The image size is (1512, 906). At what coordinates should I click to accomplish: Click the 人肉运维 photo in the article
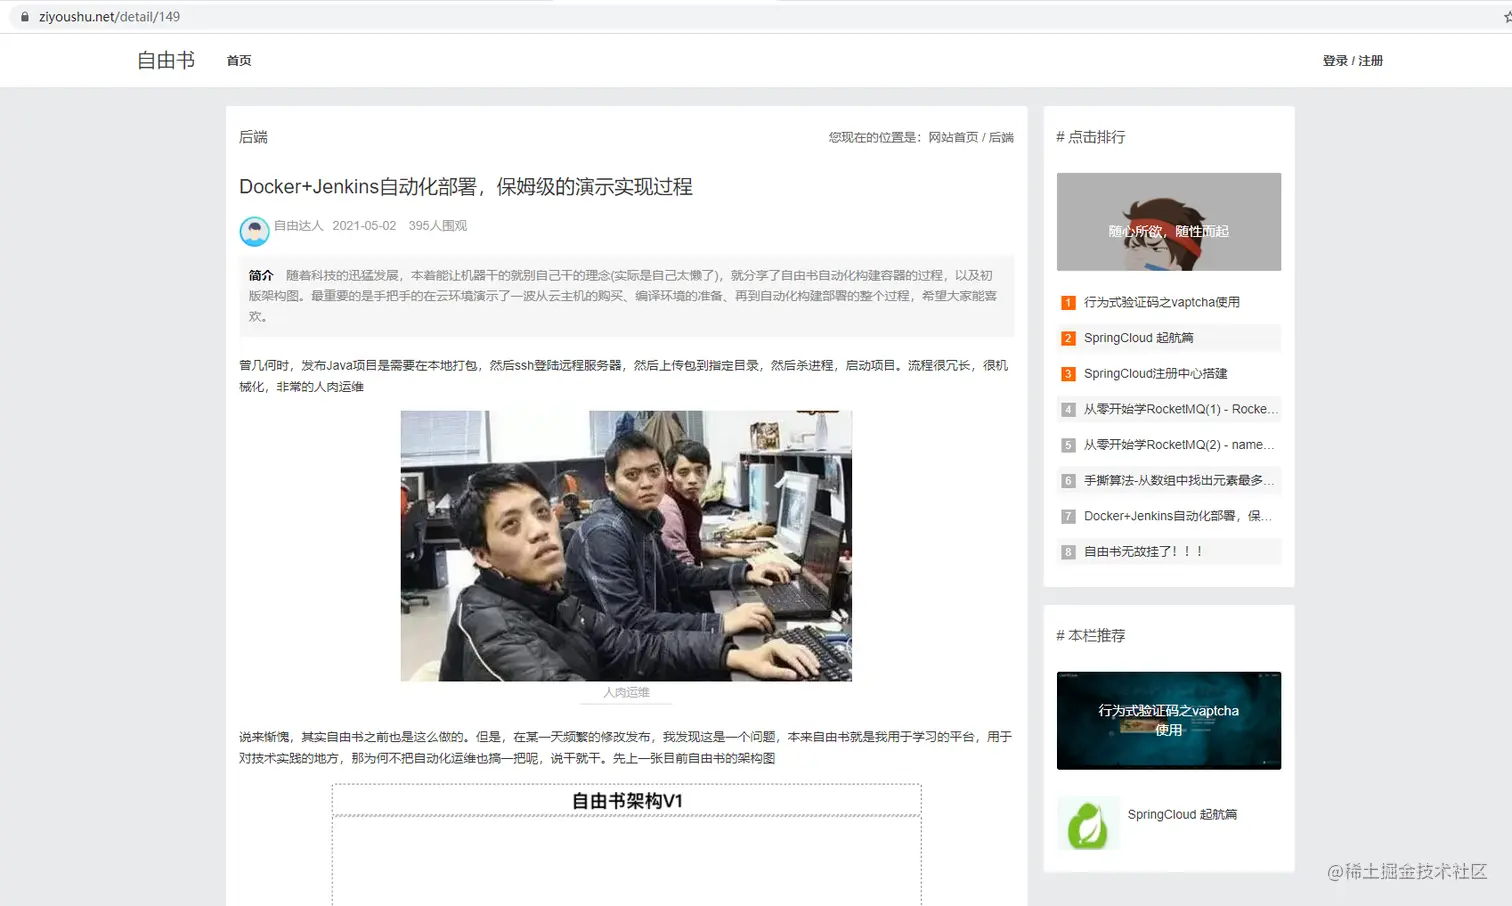[626, 544]
